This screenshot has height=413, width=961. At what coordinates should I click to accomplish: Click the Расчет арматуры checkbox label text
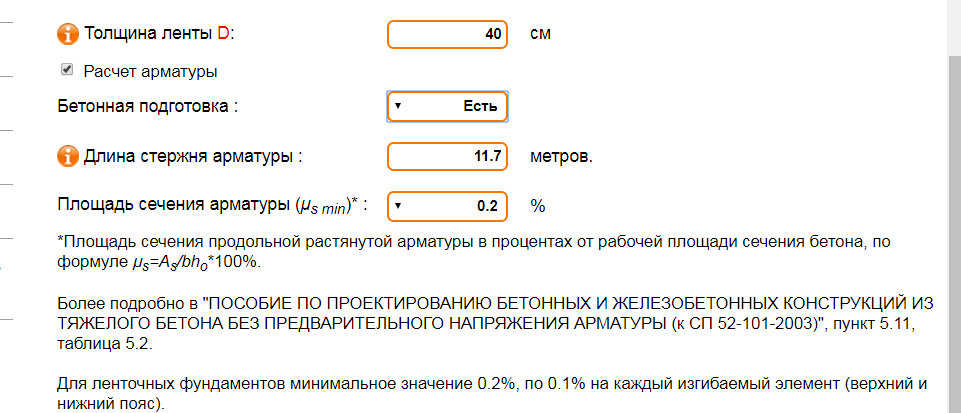pyautogui.click(x=151, y=72)
